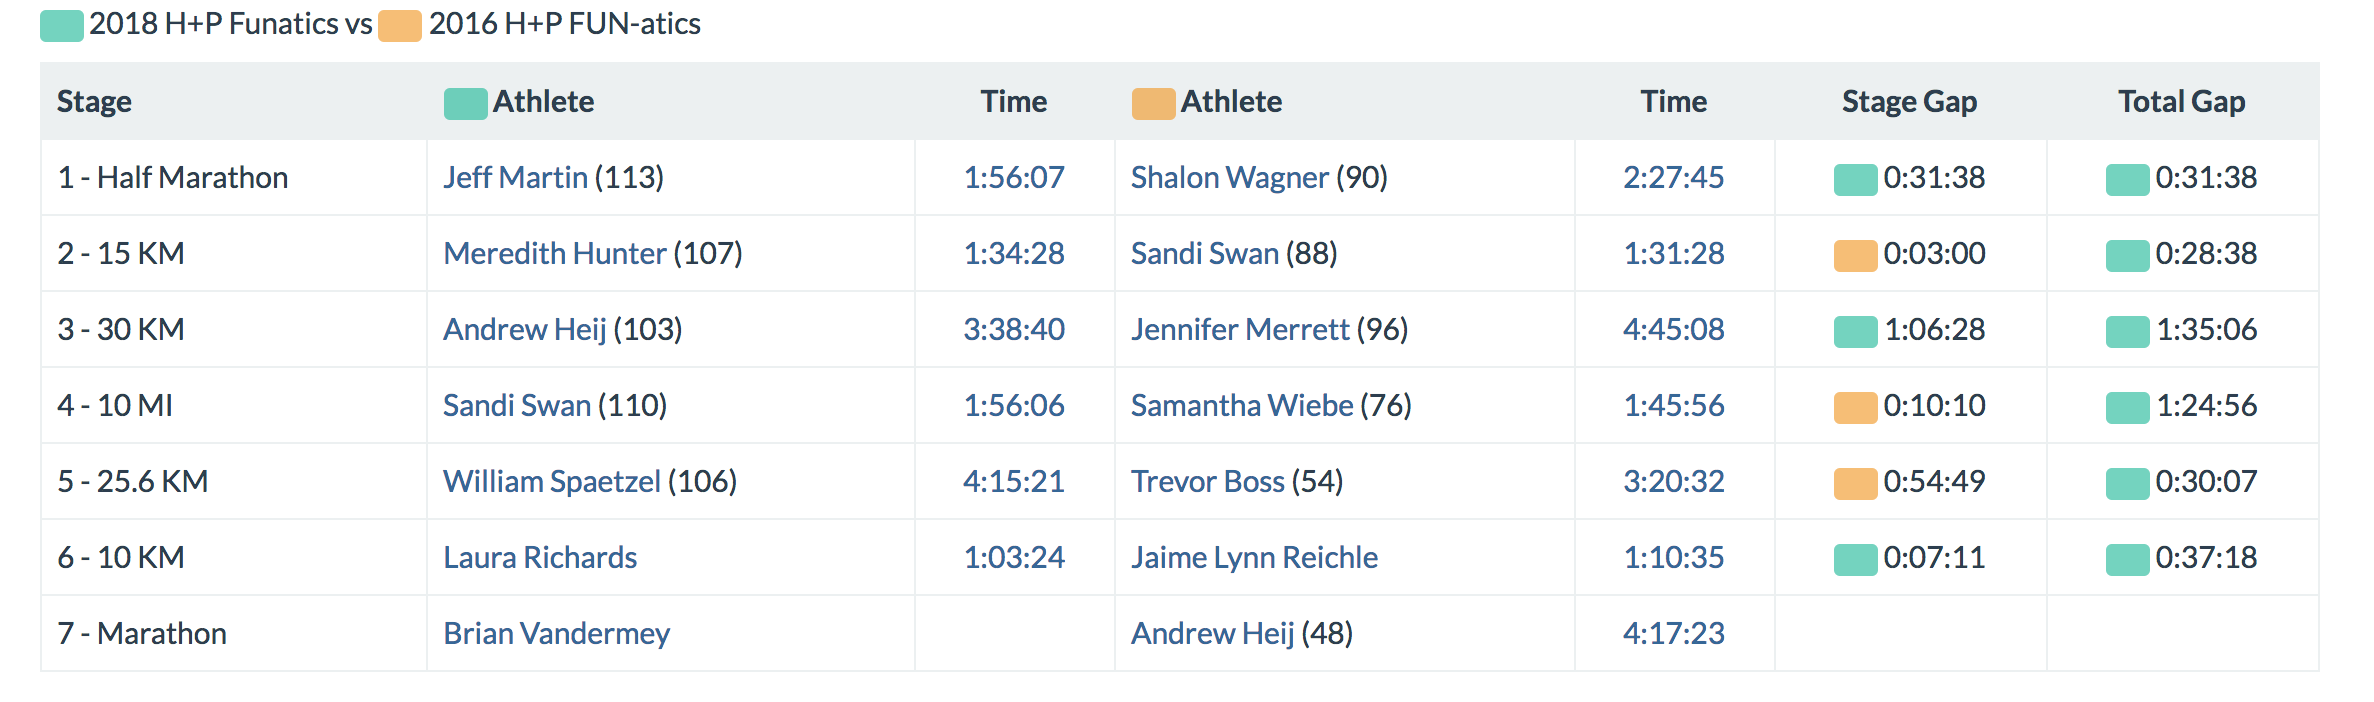Open the Shalon Wagner athlete link

point(1229,178)
